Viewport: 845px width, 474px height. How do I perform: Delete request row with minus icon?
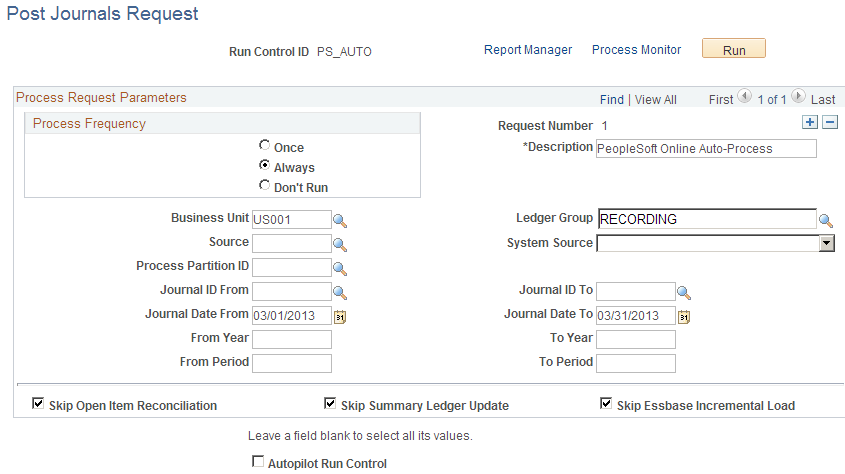tap(830, 122)
